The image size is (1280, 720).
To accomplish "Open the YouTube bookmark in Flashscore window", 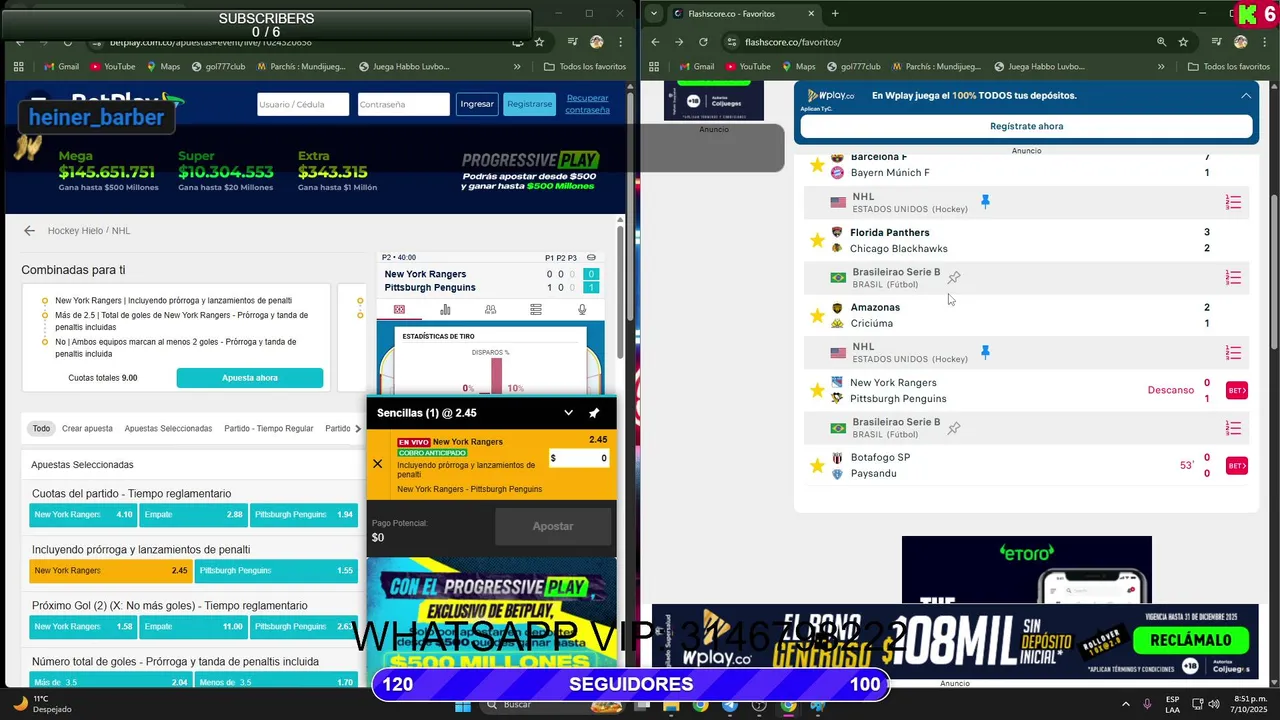I will (x=748, y=67).
